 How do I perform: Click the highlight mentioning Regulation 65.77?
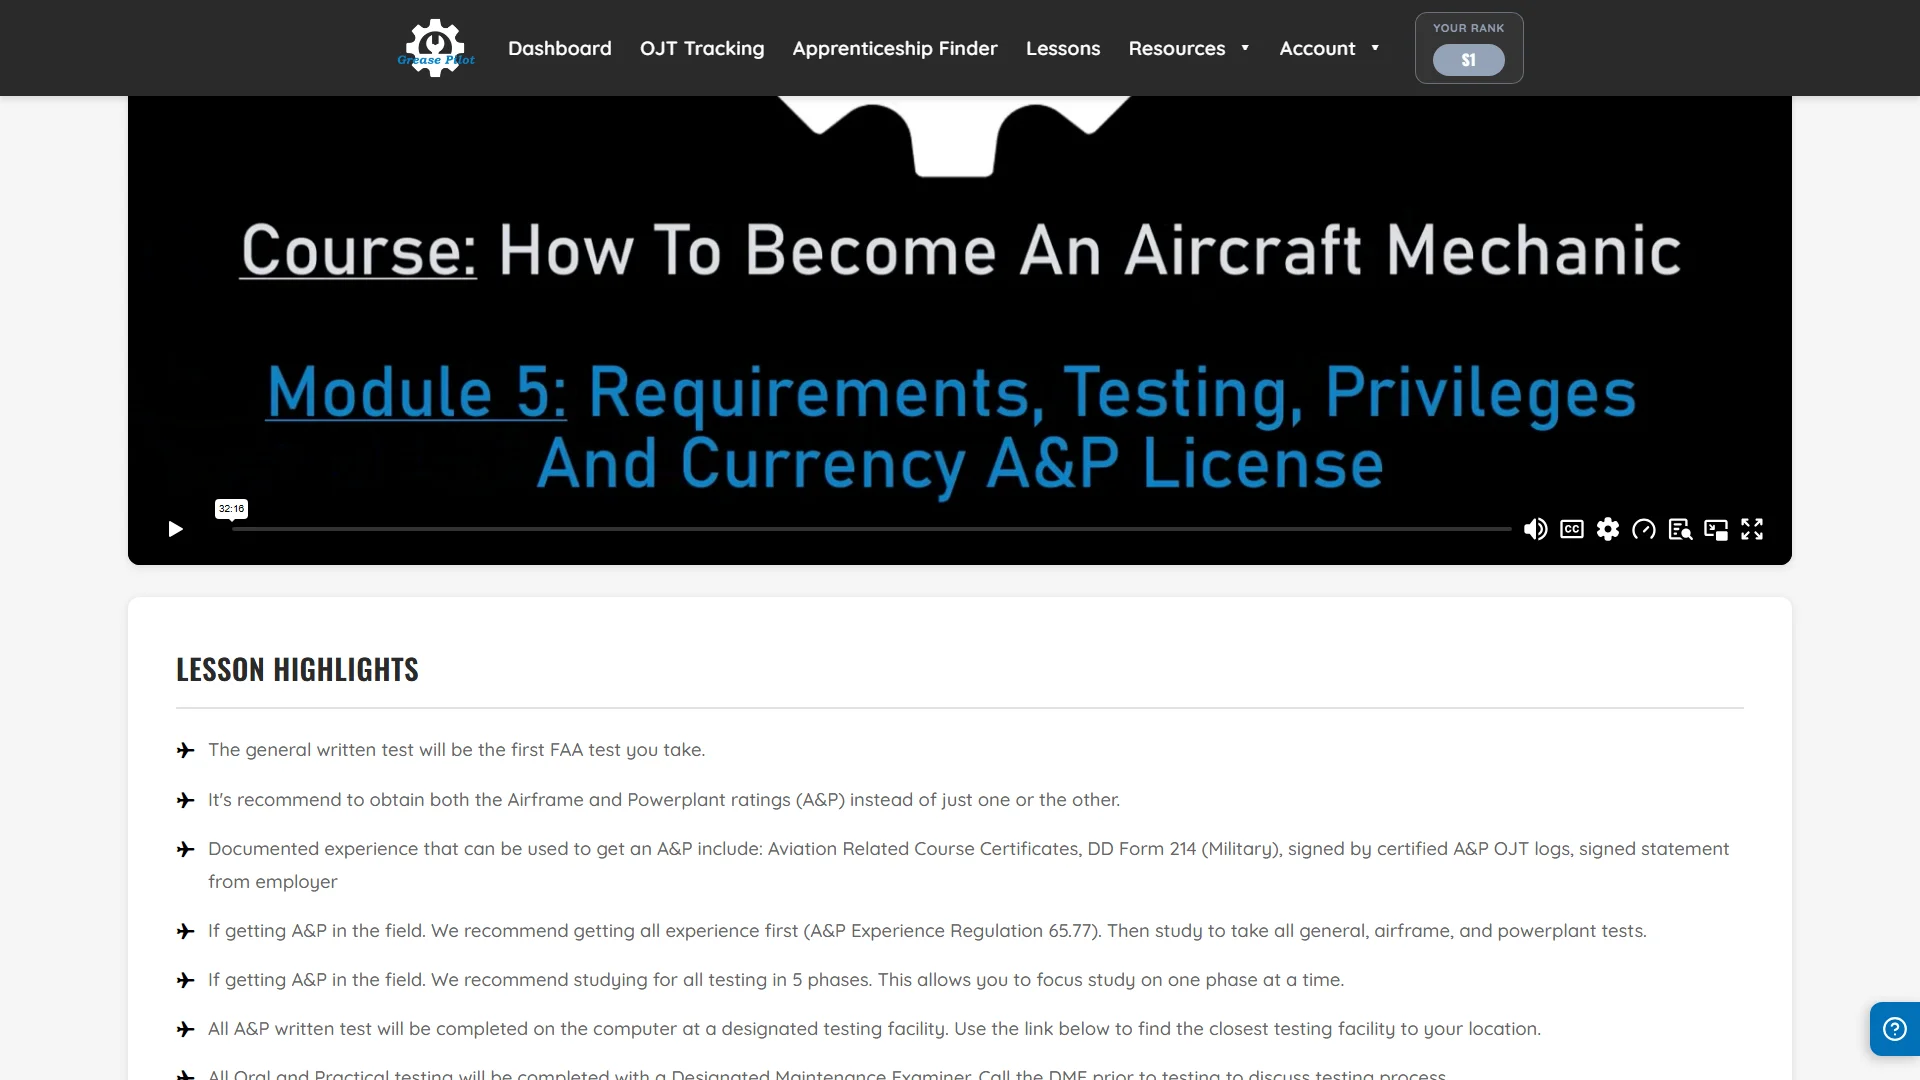coord(927,931)
